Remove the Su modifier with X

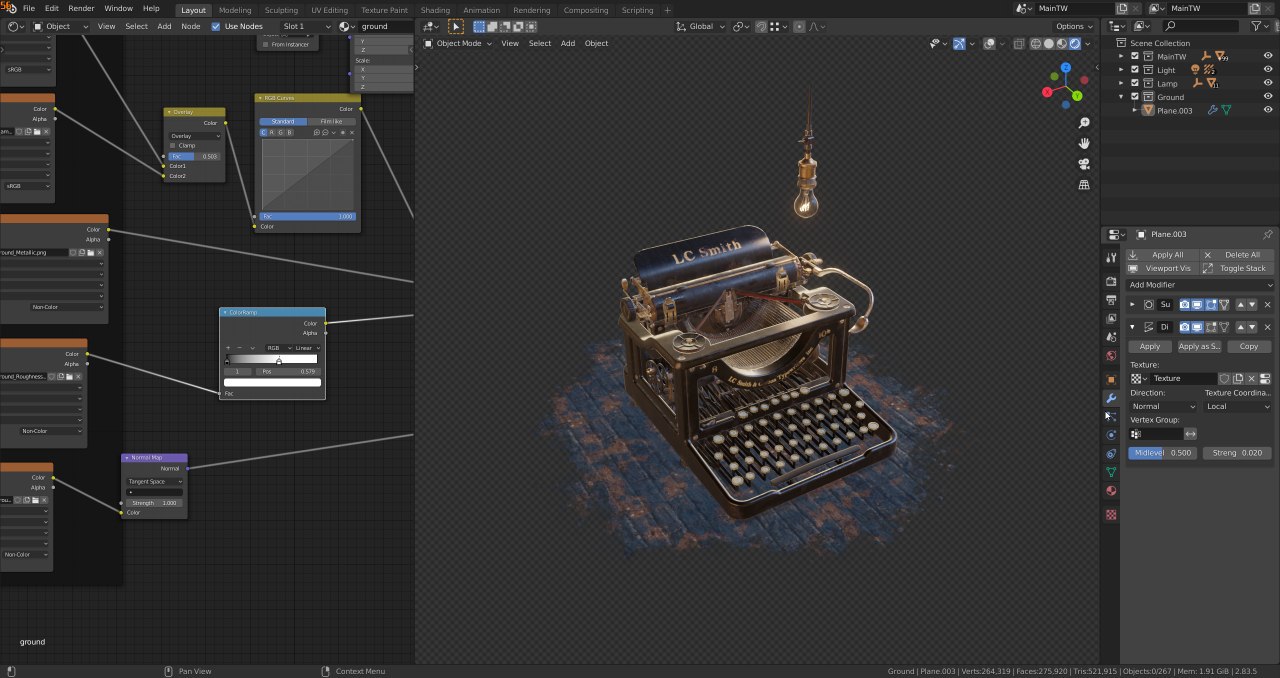1268,304
